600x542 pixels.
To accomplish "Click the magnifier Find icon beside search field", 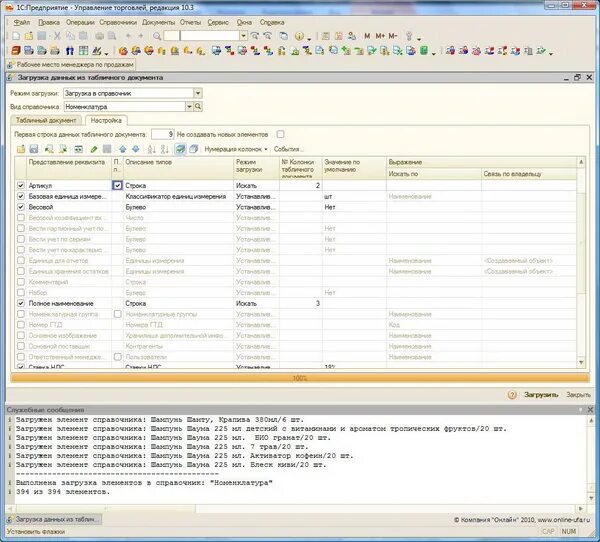I will click(157, 36).
